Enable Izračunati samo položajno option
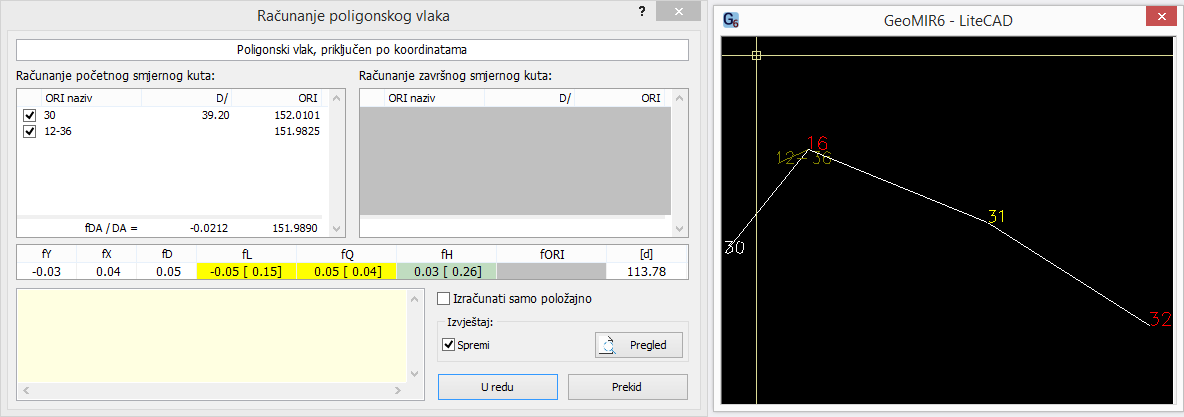1184x417 pixels. tap(444, 298)
